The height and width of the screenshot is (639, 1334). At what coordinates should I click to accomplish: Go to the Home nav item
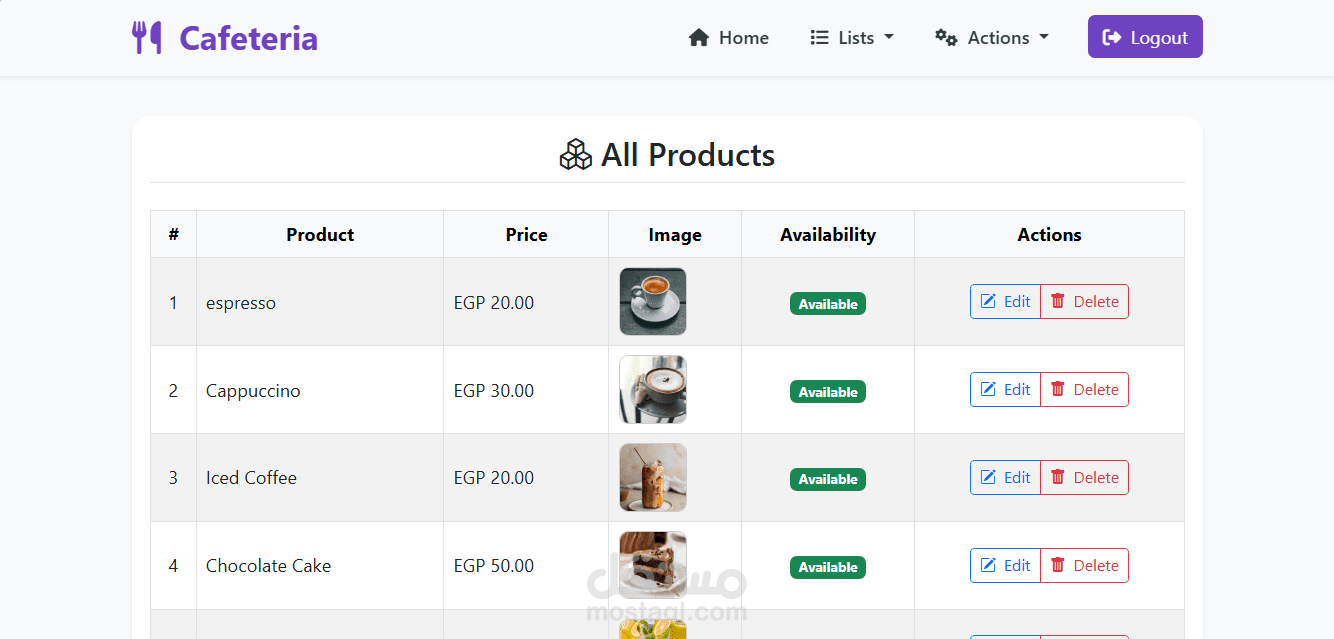click(x=729, y=38)
